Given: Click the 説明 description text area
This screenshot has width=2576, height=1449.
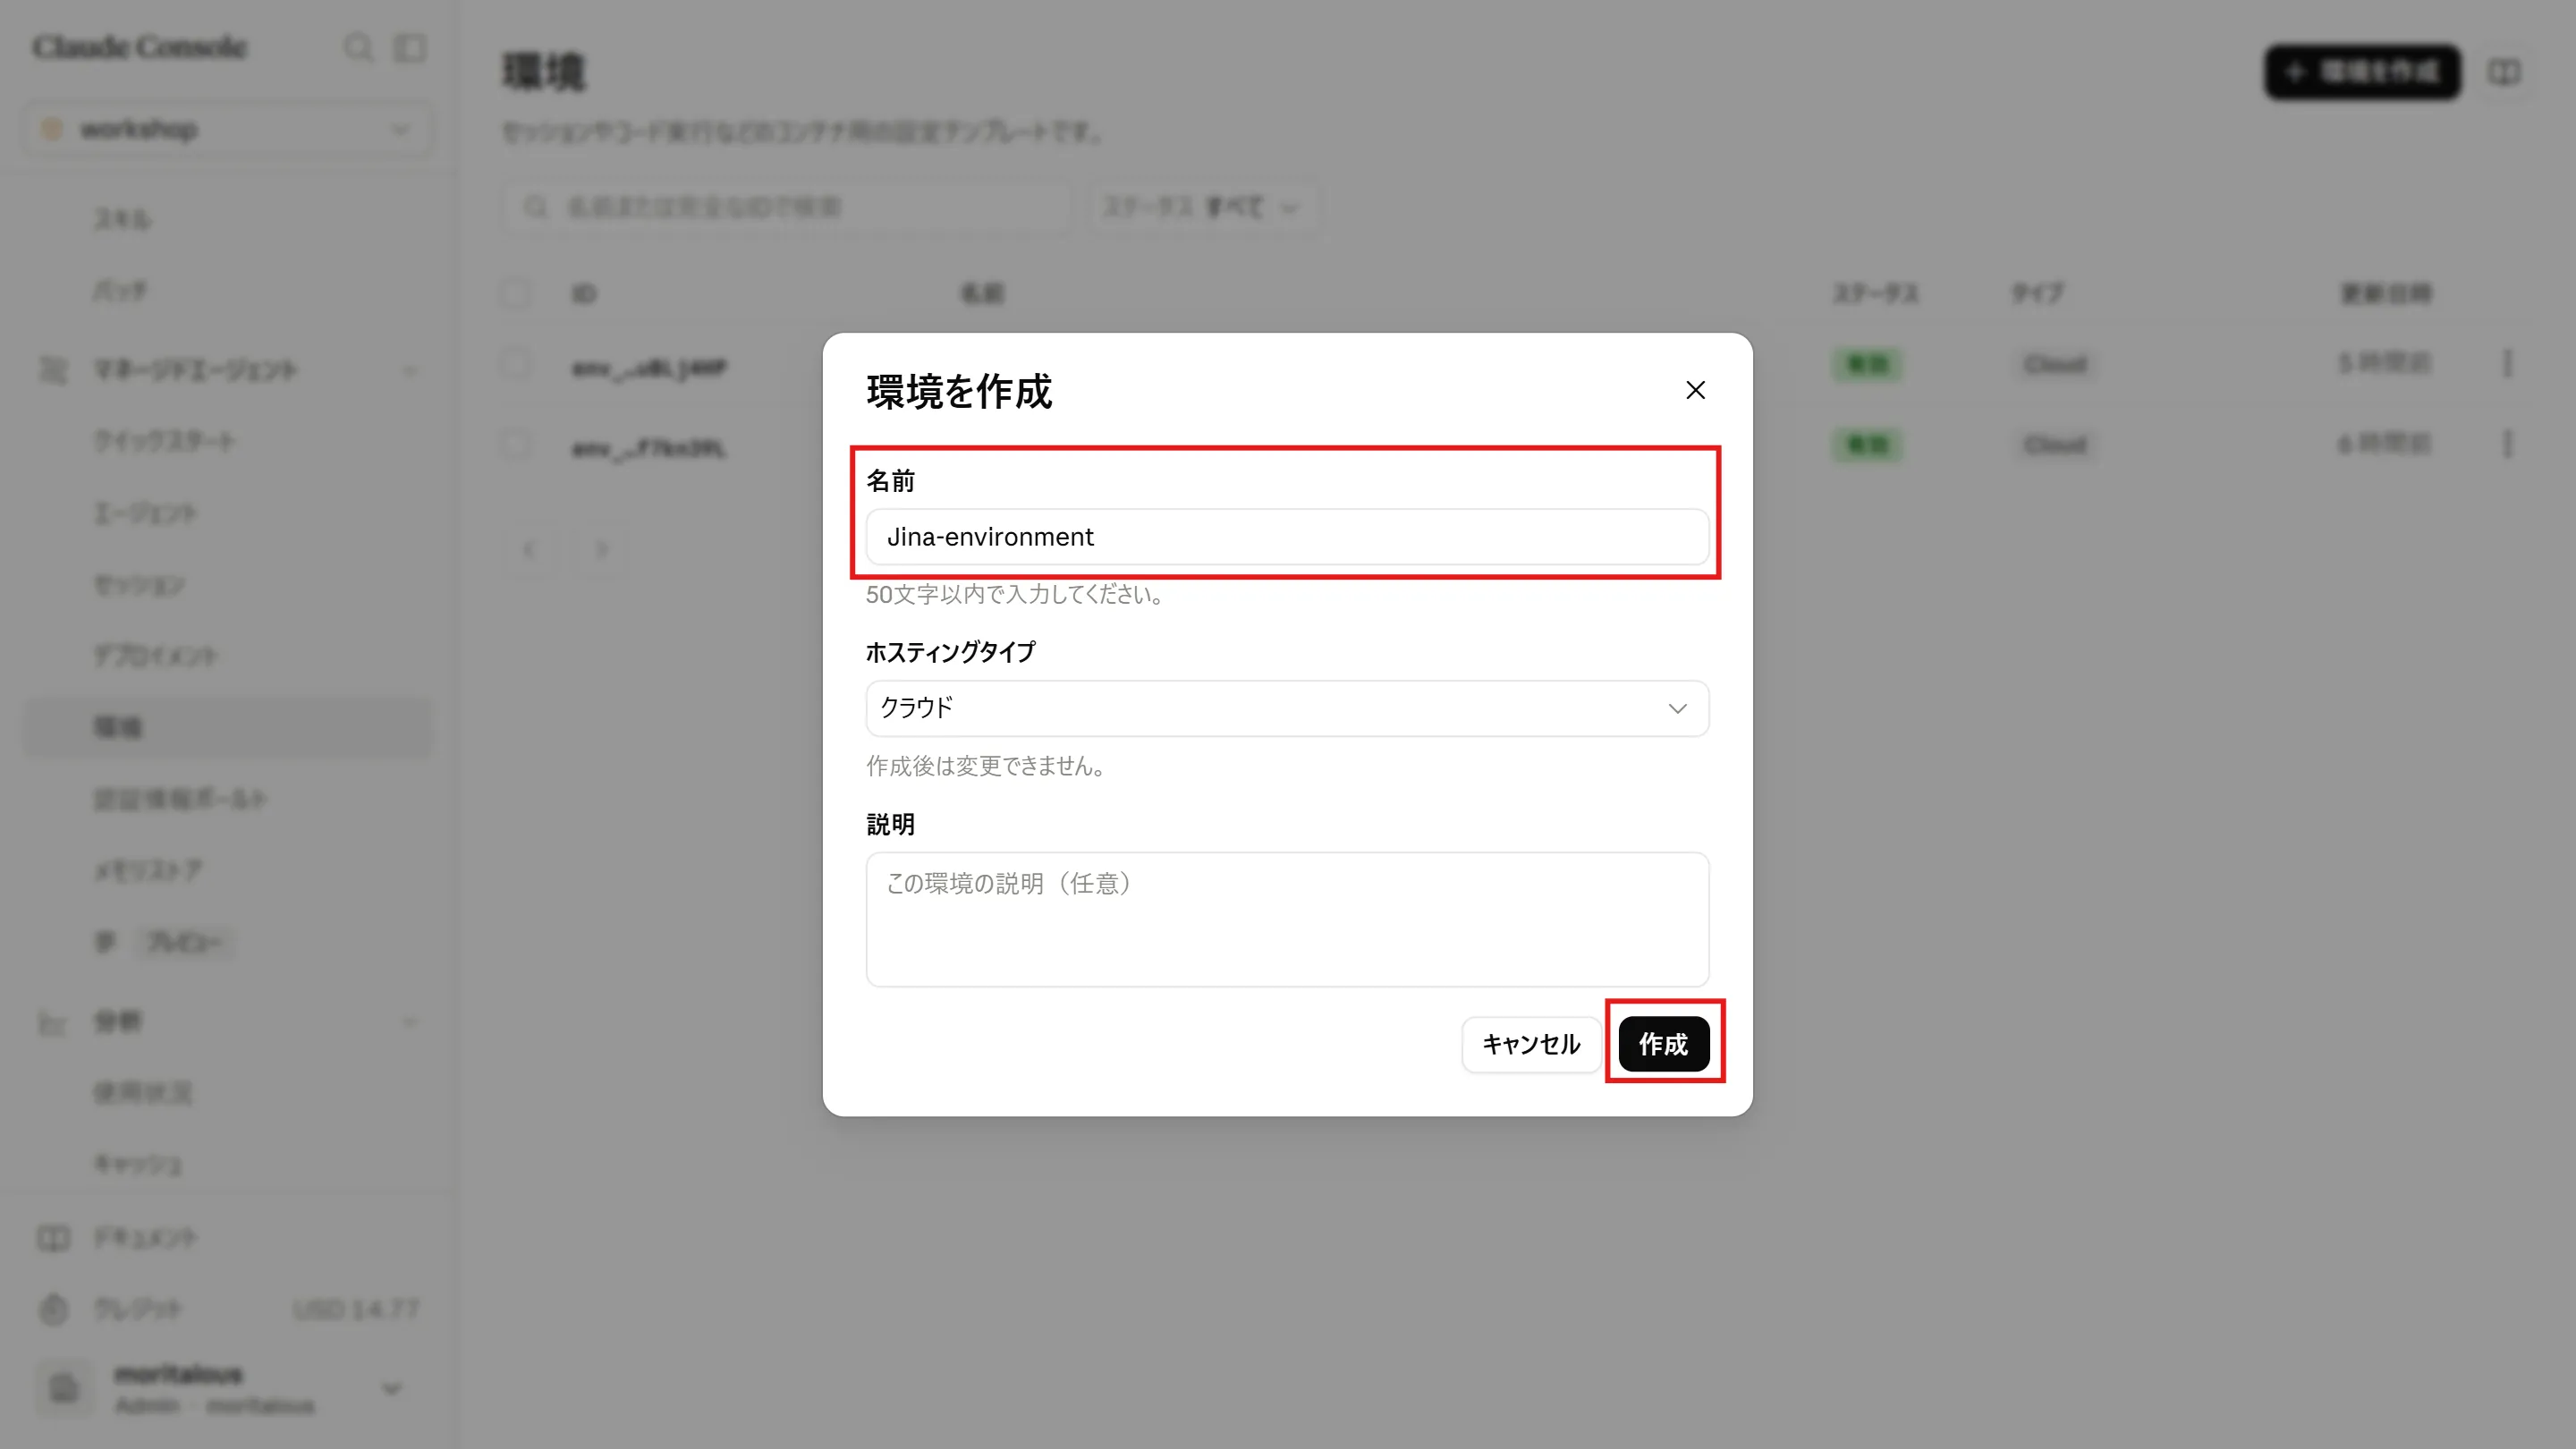Looking at the screenshot, I should coord(1287,919).
